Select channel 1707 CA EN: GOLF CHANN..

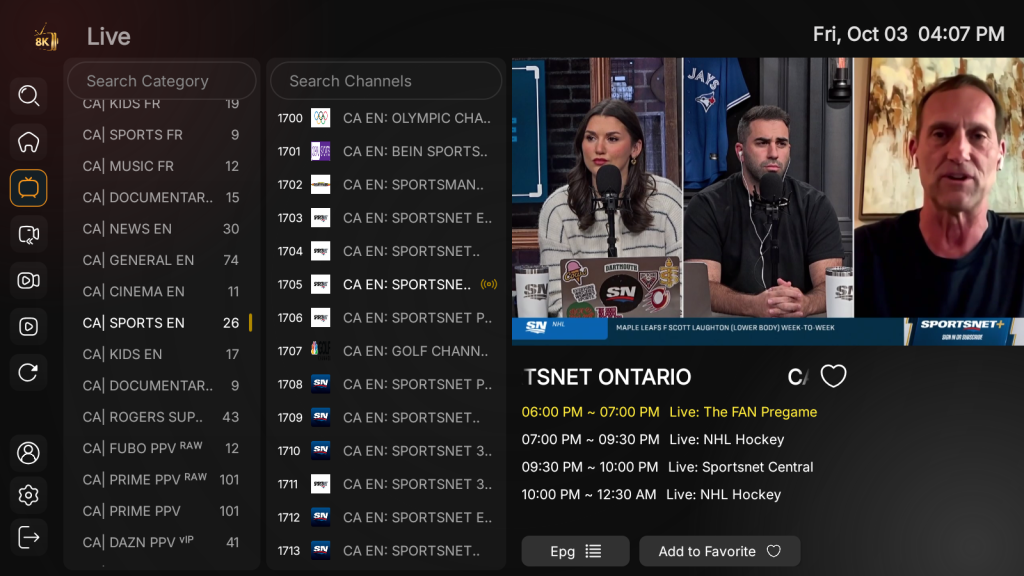386,351
